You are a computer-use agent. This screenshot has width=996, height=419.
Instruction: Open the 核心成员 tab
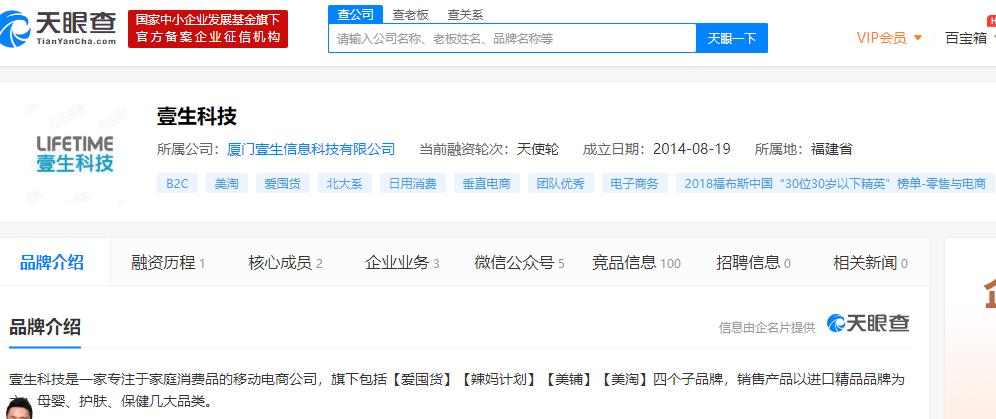[x=285, y=263]
